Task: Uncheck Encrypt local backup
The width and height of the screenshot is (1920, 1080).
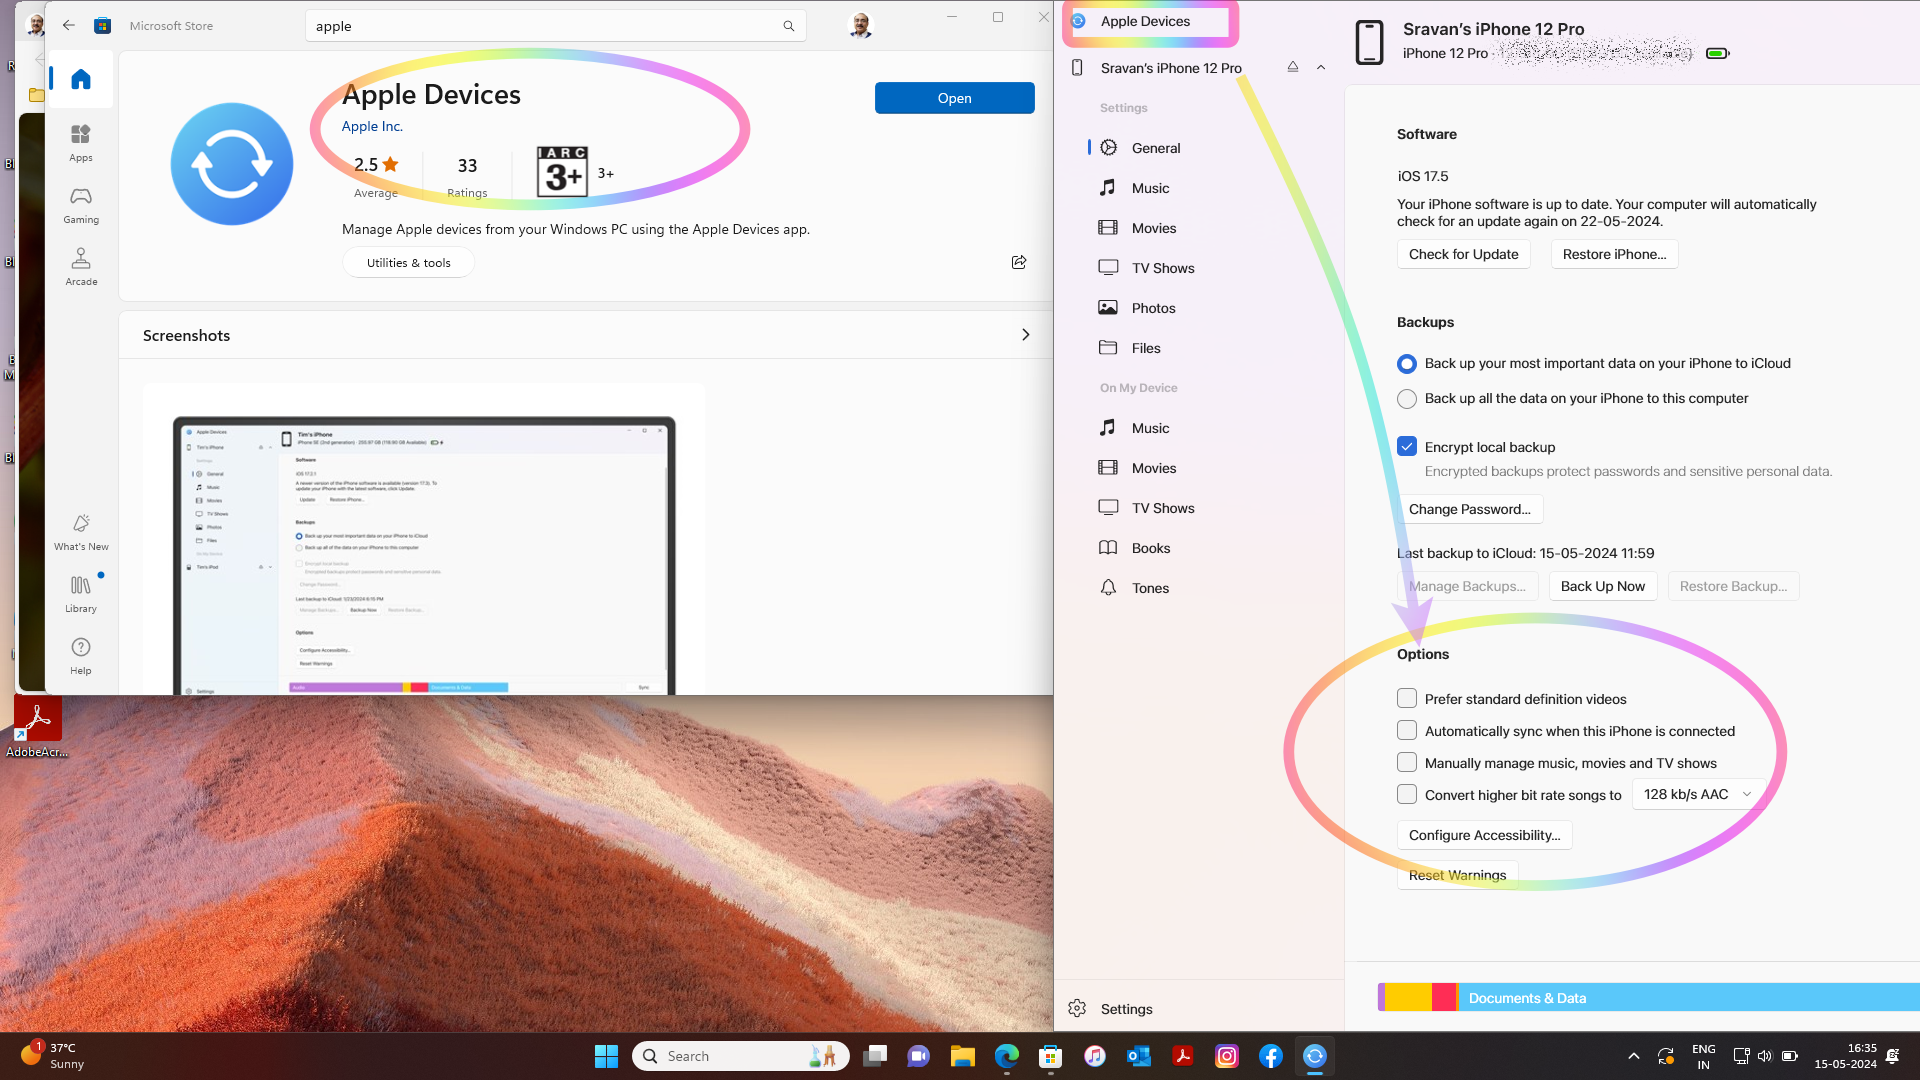Action: tap(1407, 446)
